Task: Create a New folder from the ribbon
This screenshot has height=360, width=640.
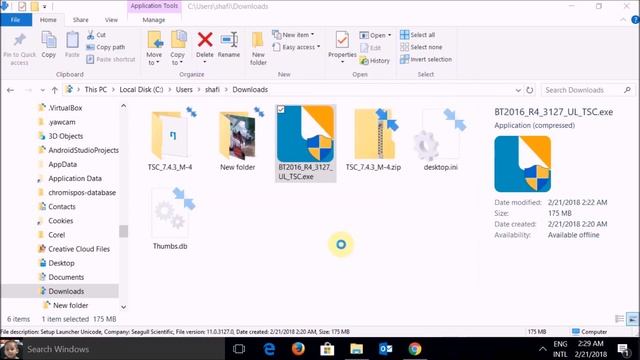Action: [x=258, y=48]
